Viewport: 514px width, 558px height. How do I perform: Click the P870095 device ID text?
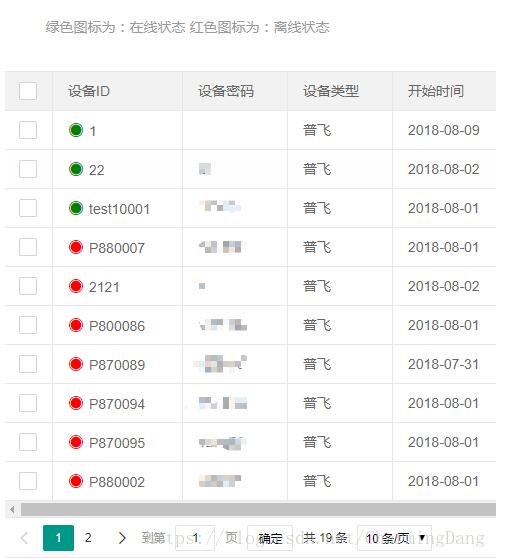117,443
